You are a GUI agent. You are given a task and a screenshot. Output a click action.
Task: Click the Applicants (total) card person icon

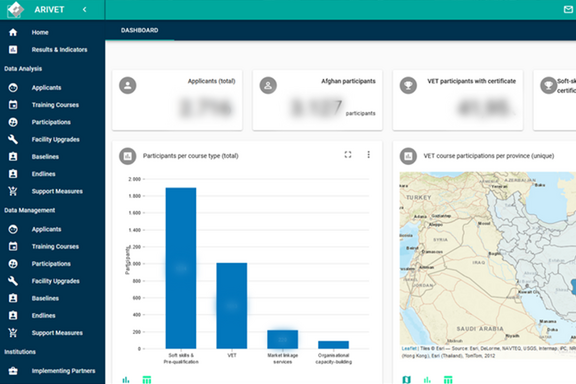click(127, 85)
